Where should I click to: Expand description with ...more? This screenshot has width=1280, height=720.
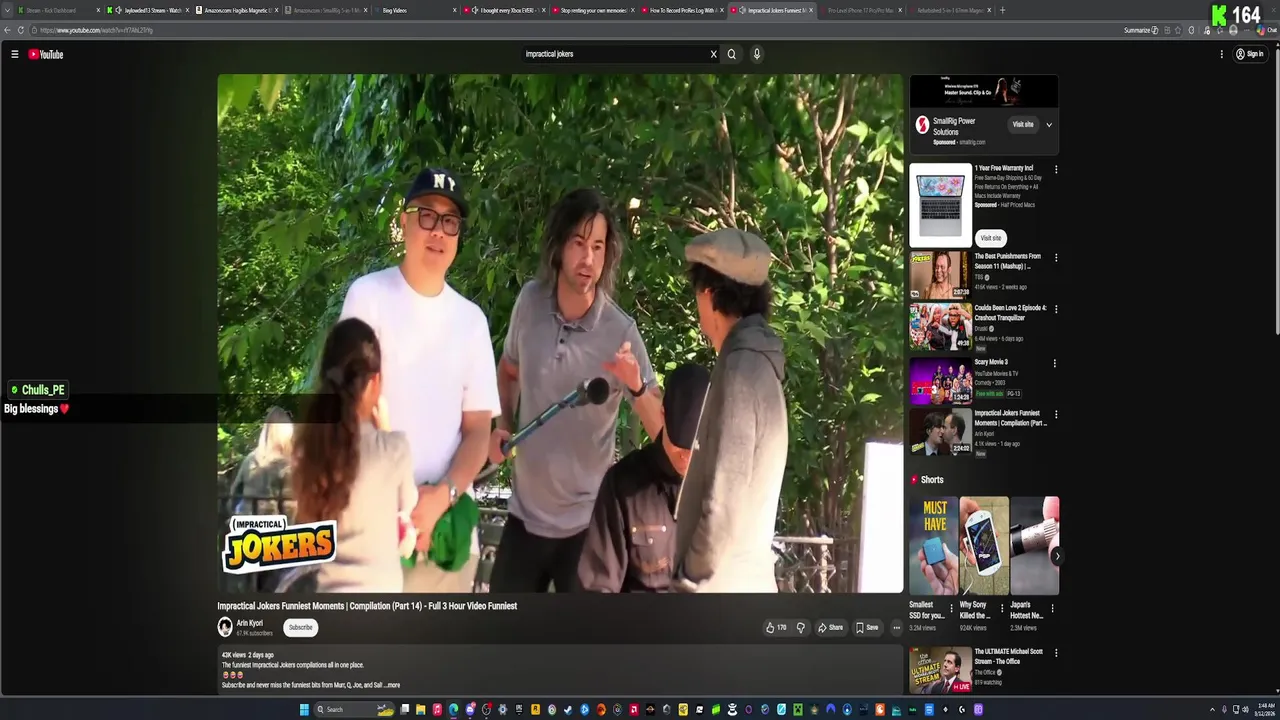pyautogui.click(x=392, y=685)
